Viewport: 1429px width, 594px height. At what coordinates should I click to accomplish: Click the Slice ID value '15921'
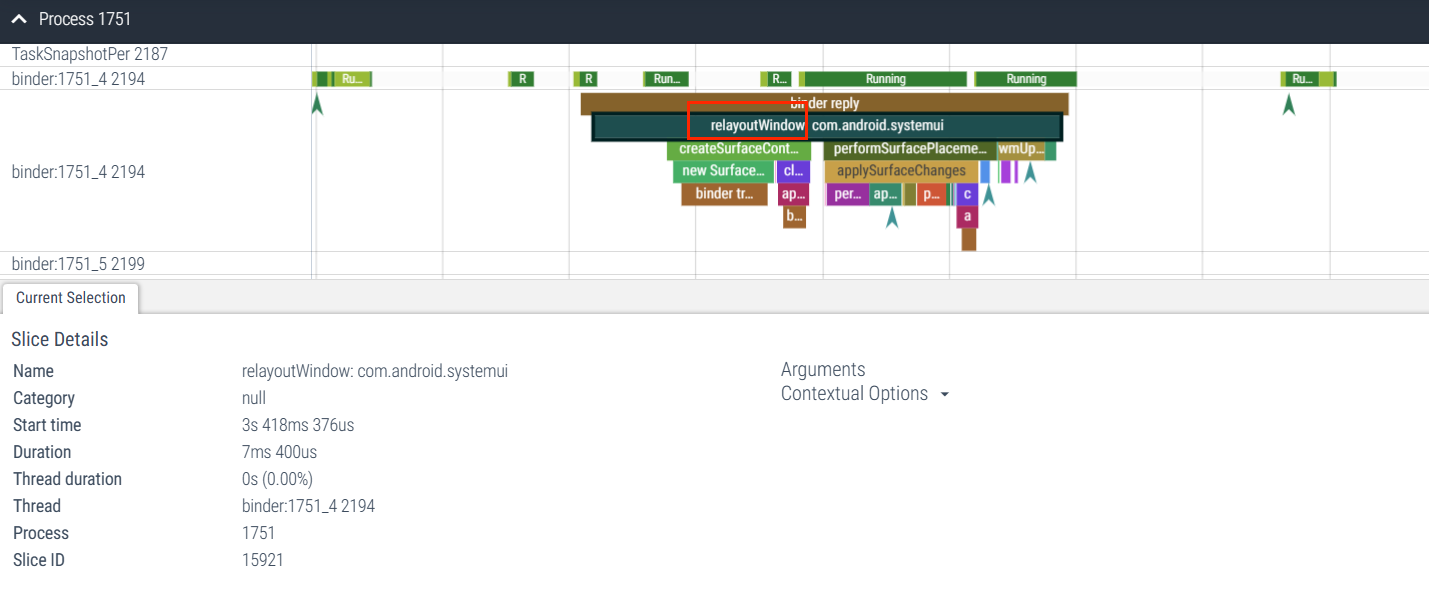(x=263, y=560)
